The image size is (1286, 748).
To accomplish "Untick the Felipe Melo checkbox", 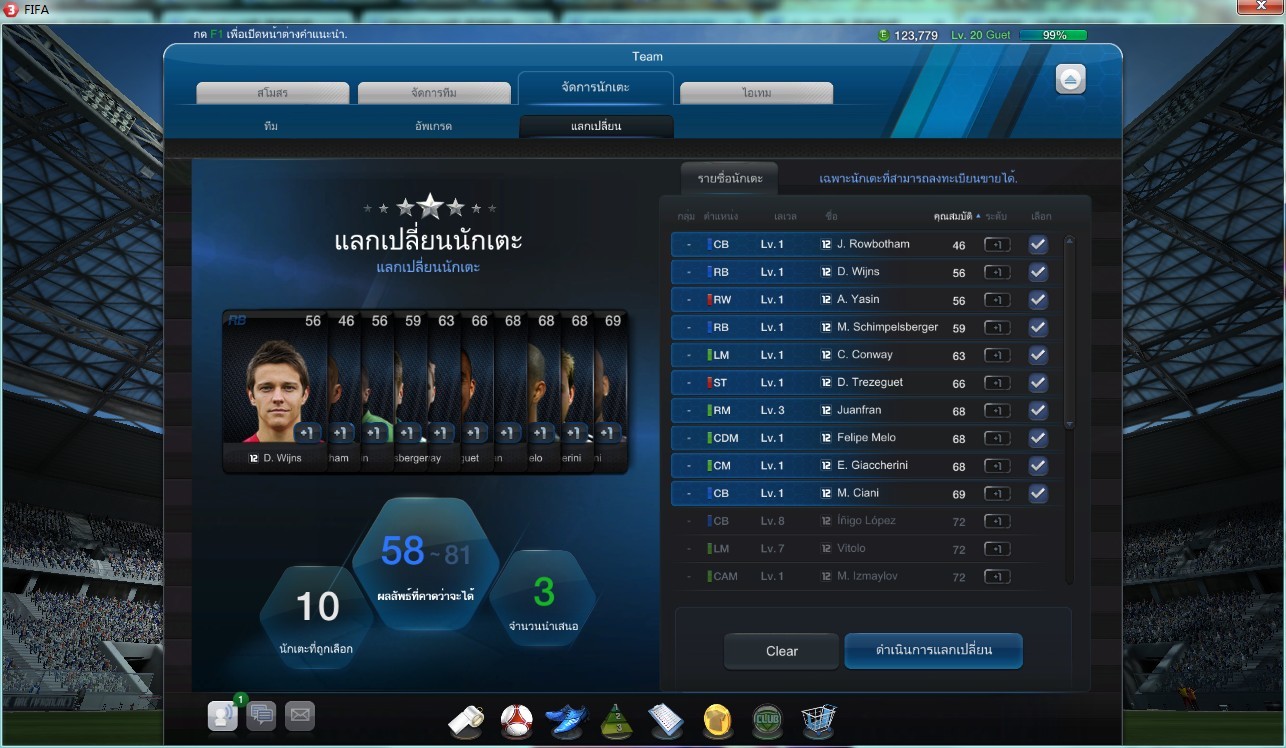I will 1038,438.
